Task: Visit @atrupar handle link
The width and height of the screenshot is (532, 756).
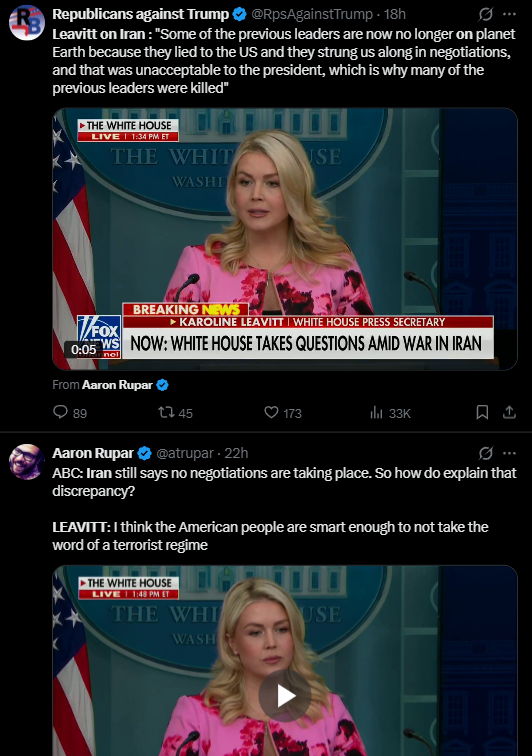Action: (x=185, y=453)
